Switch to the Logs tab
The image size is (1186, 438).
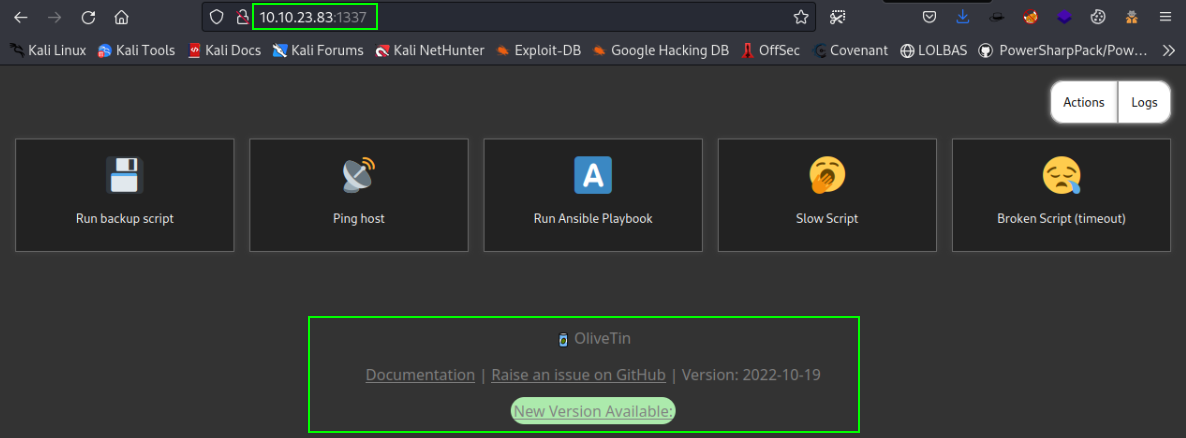[x=1144, y=102]
